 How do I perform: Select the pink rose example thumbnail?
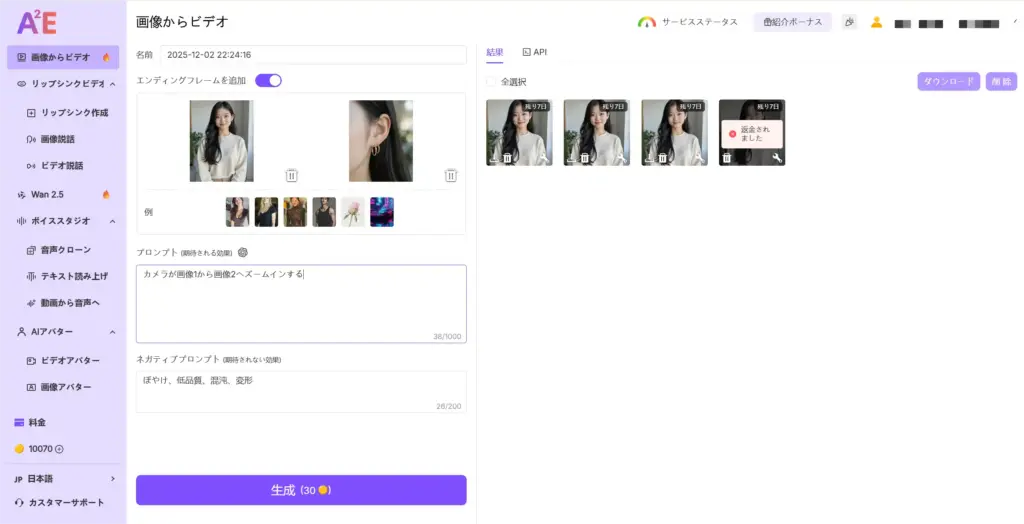click(x=353, y=212)
